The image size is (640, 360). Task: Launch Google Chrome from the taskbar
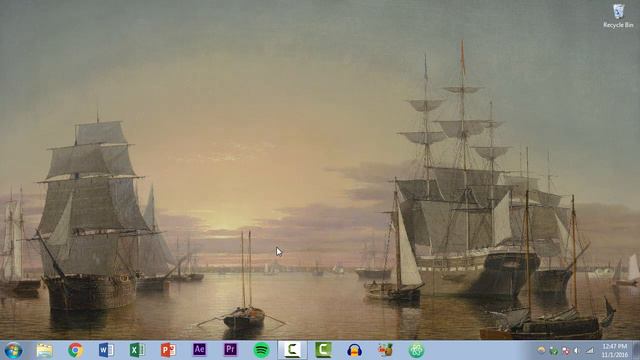[x=76, y=350]
